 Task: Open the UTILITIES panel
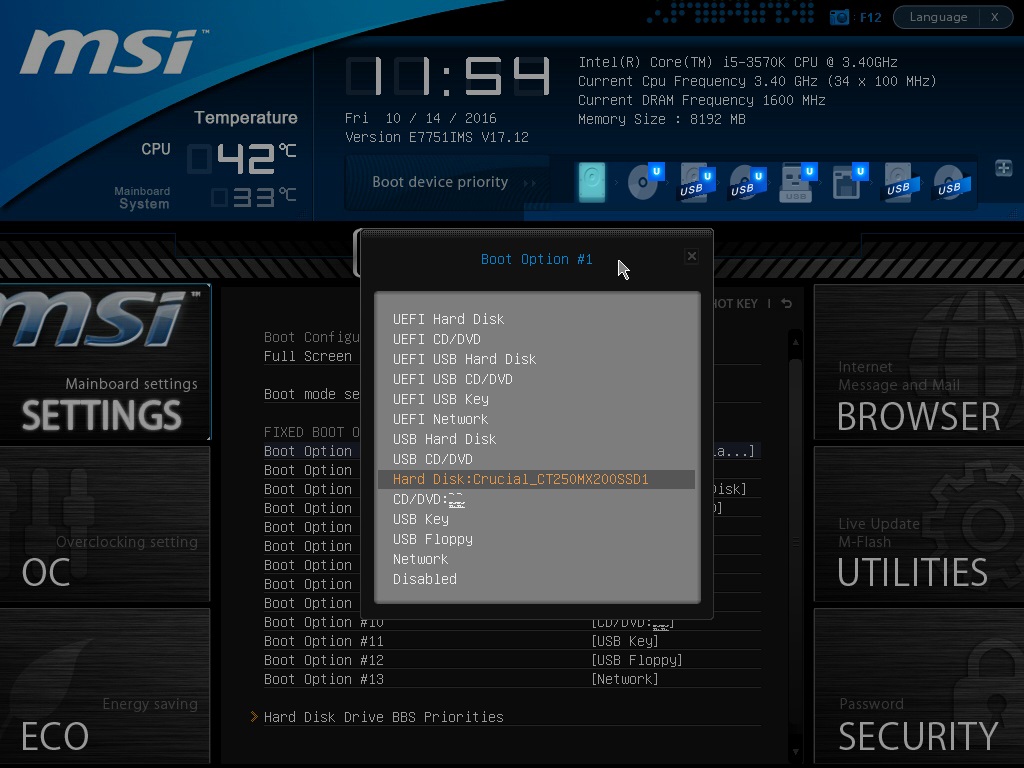click(x=919, y=524)
